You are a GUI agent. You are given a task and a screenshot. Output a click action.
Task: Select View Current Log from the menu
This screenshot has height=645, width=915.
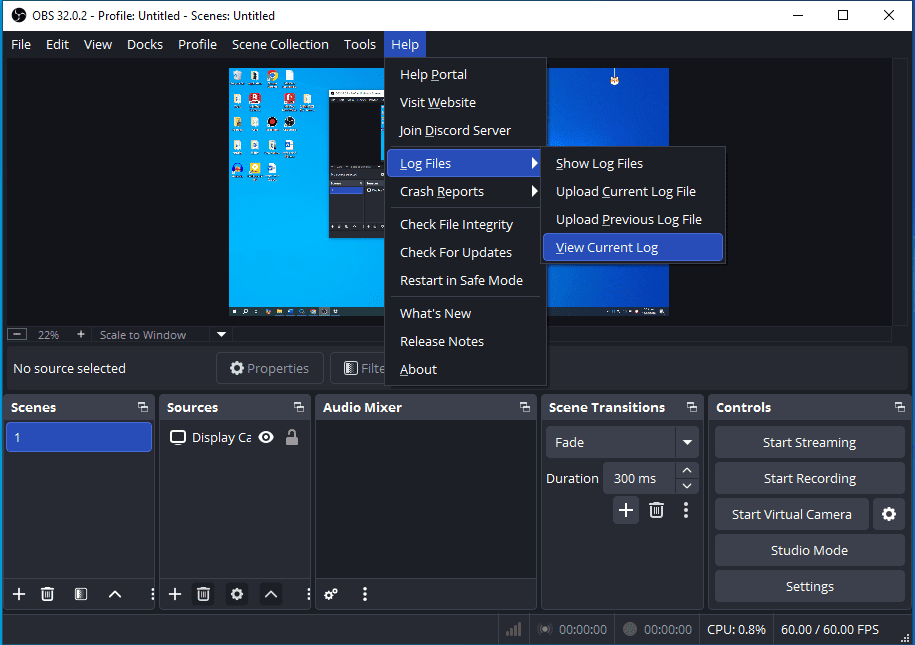pos(606,246)
